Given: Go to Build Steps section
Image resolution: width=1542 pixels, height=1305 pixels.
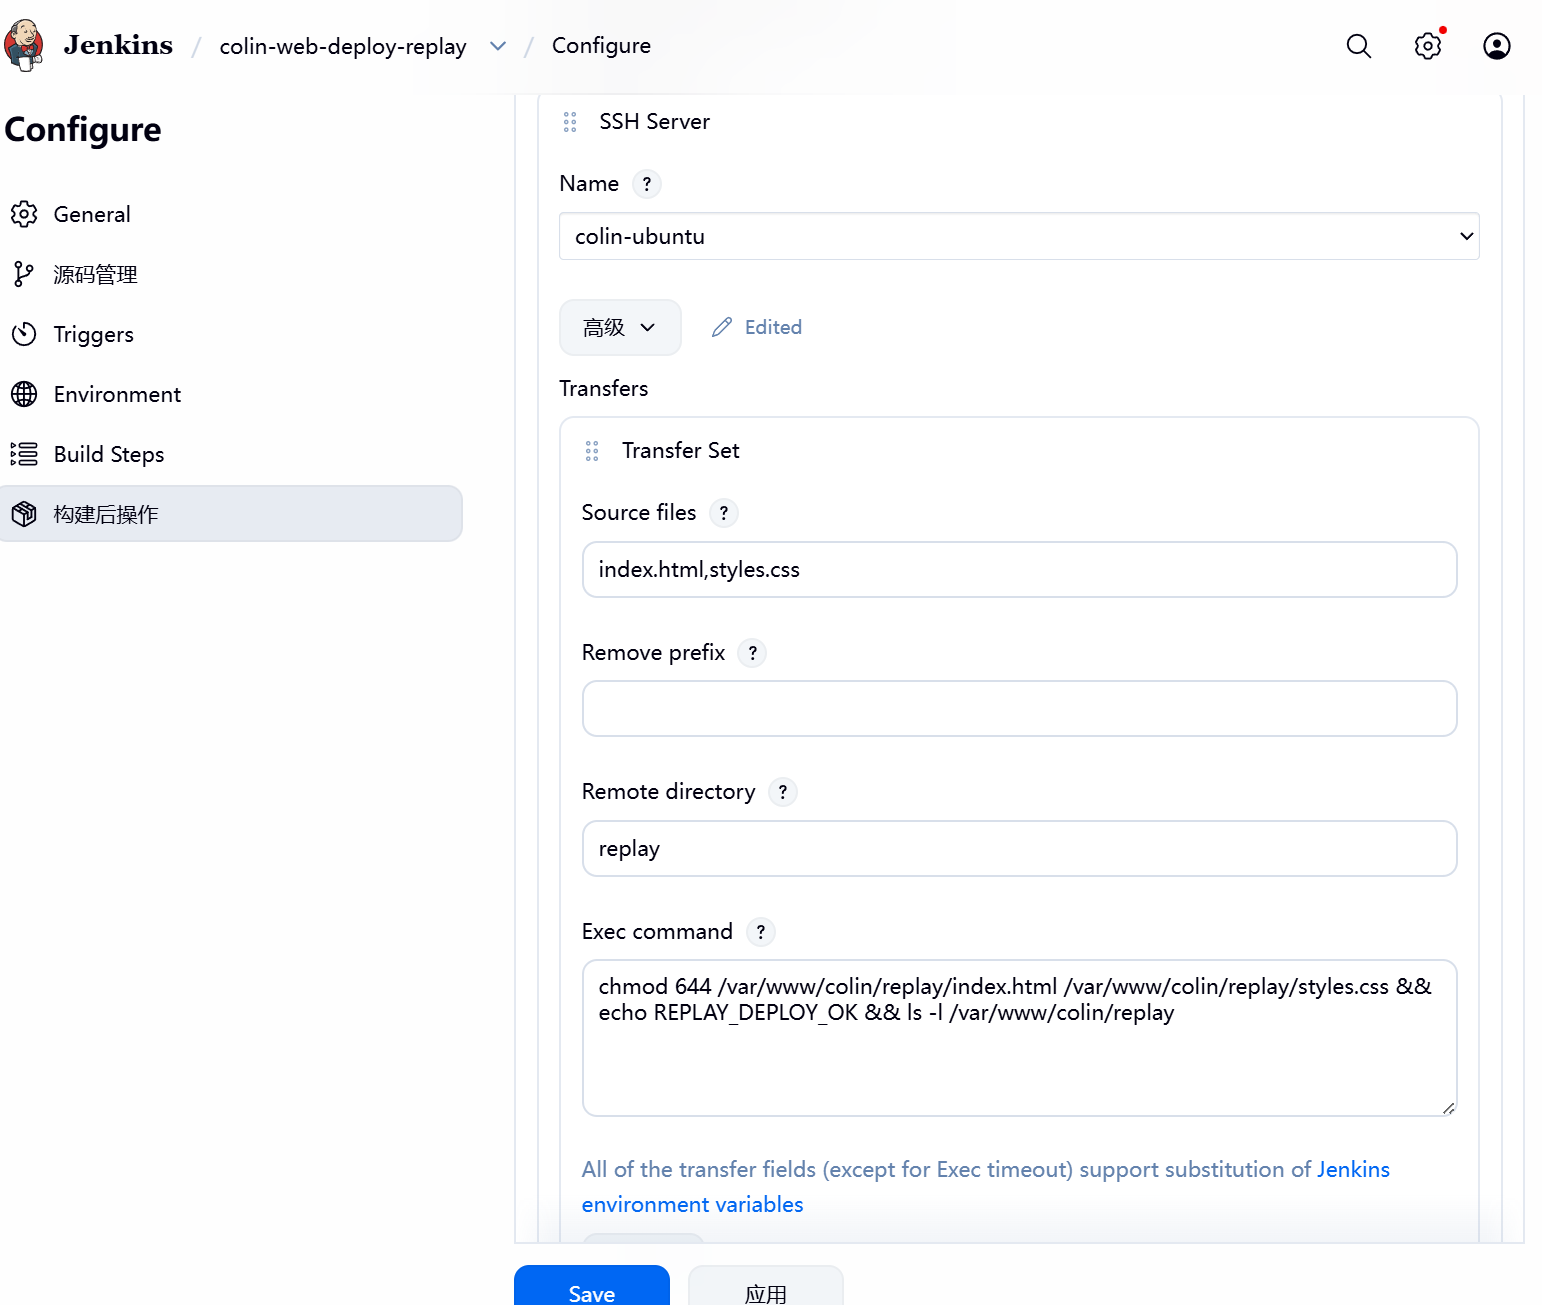Looking at the screenshot, I should 231,454.
